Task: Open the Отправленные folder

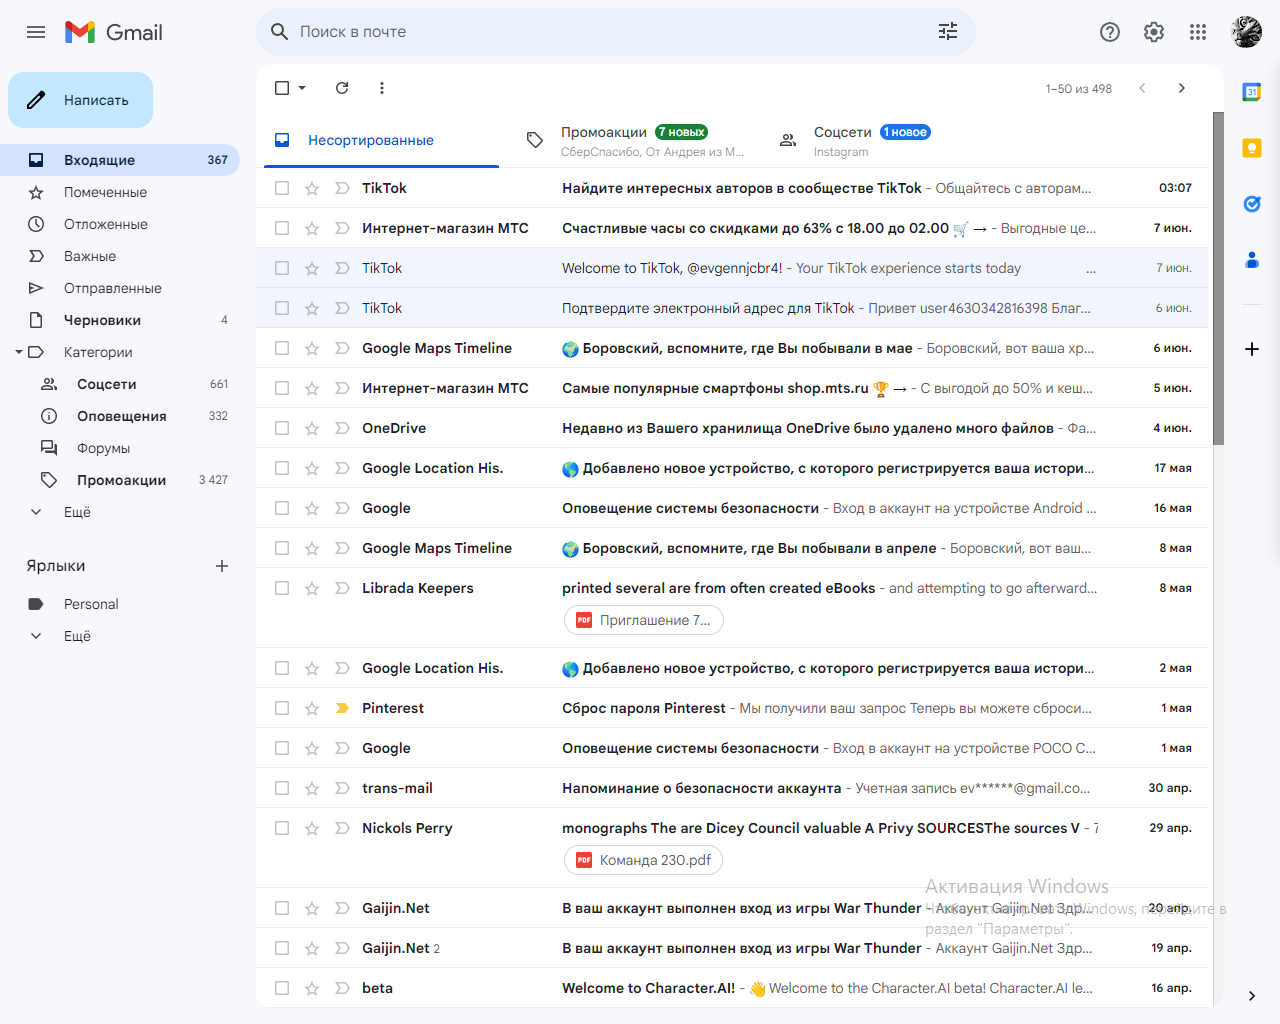Action: pos(120,288)
